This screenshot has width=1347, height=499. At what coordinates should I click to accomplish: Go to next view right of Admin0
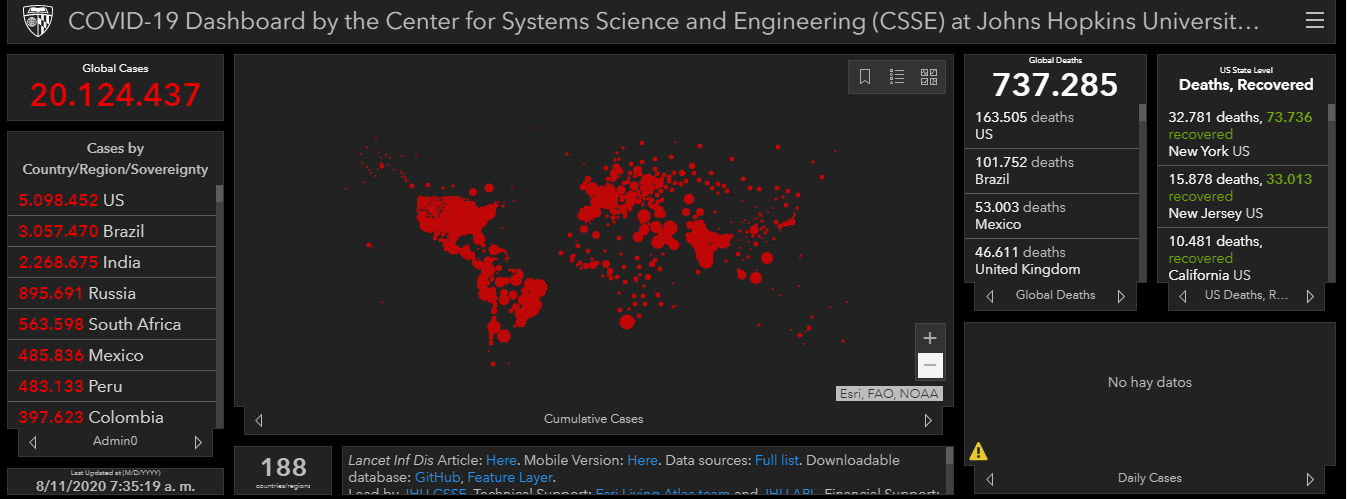[198, 442]
